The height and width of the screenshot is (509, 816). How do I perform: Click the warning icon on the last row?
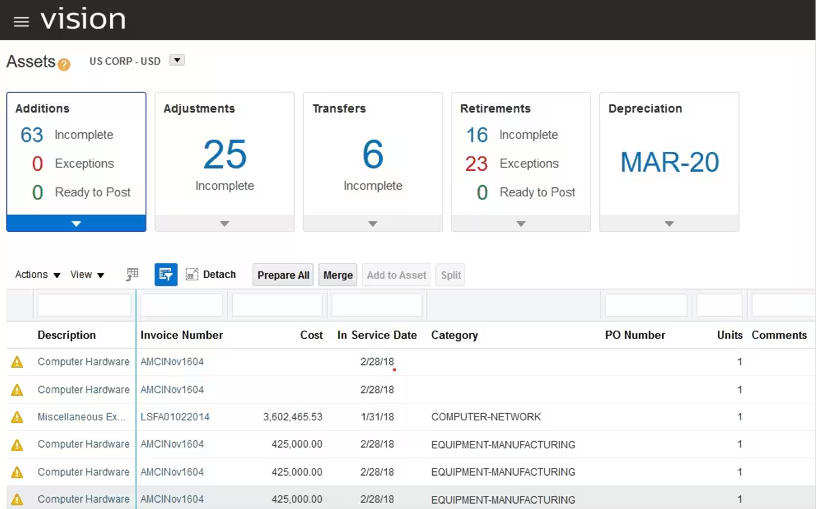pos(17,499)
